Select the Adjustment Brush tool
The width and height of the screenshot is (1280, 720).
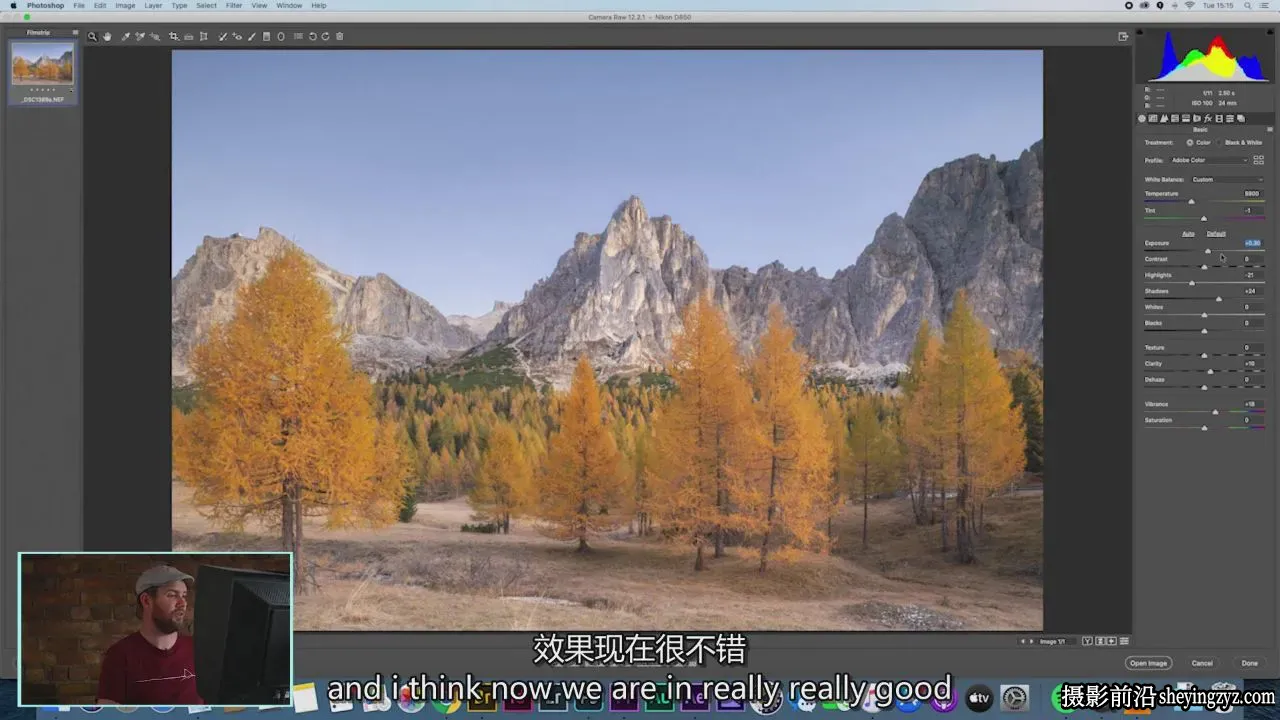point(252,37)
